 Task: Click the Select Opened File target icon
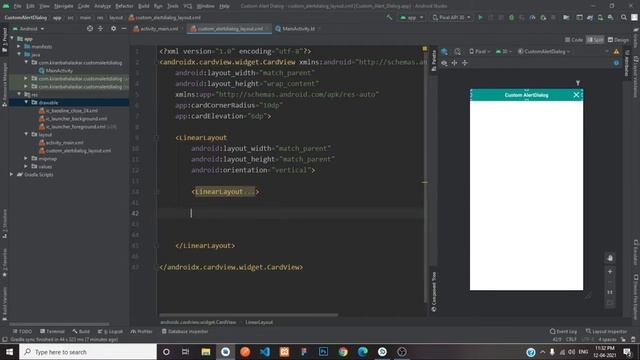pos(90,29)
